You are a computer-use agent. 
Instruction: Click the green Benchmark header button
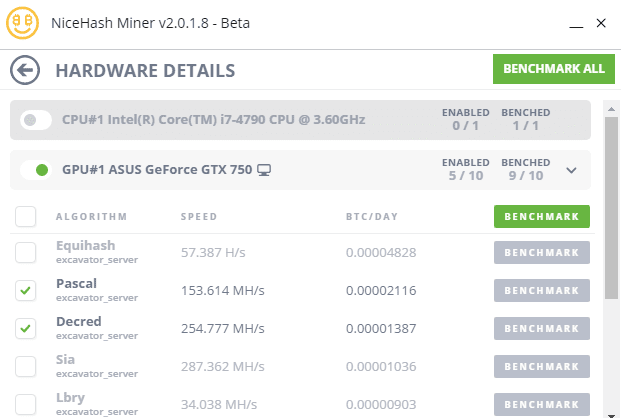pos(542,216)
